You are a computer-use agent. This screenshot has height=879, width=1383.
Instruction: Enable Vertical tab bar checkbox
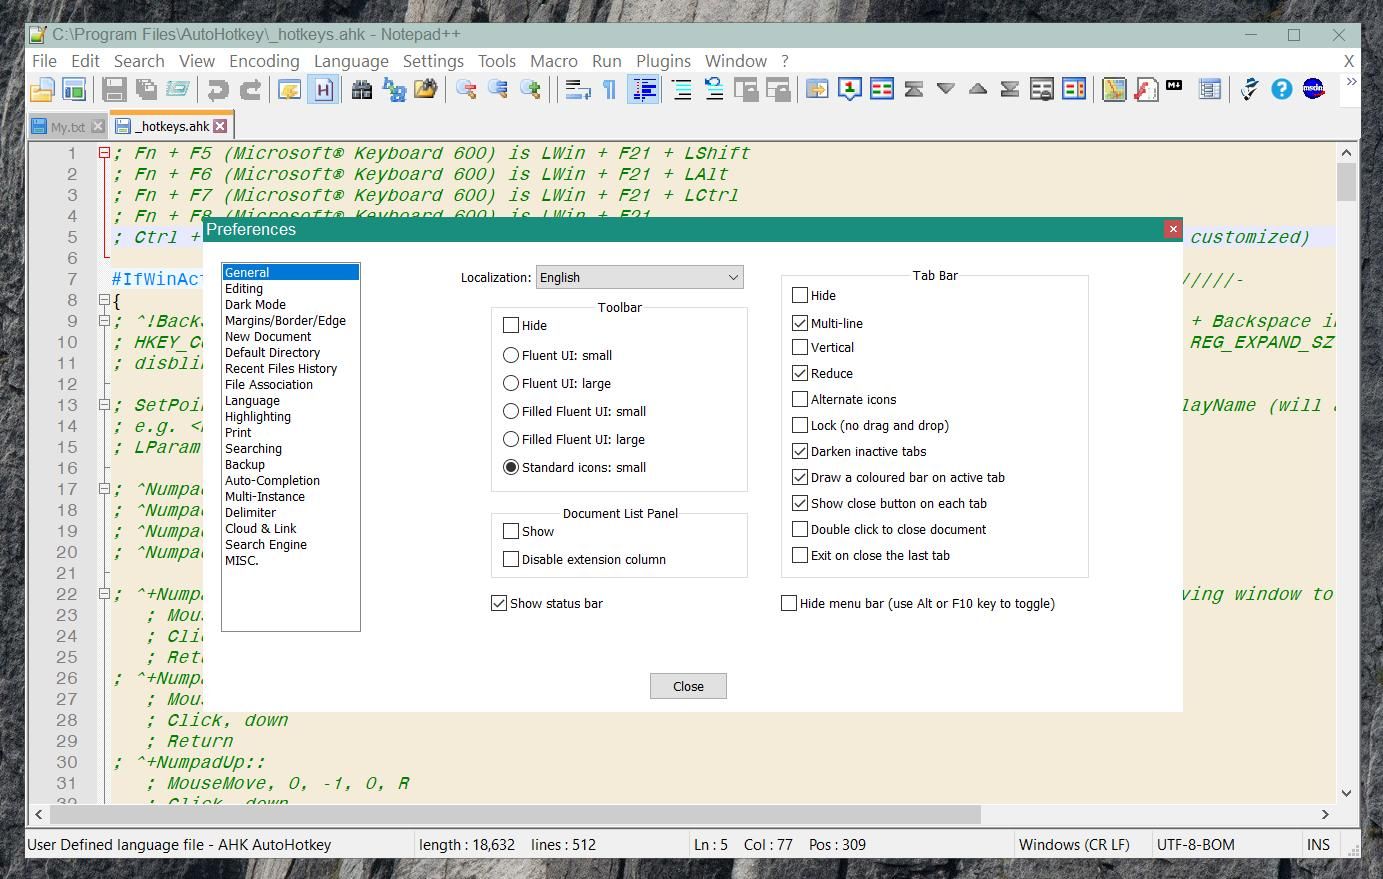point(800,347)
